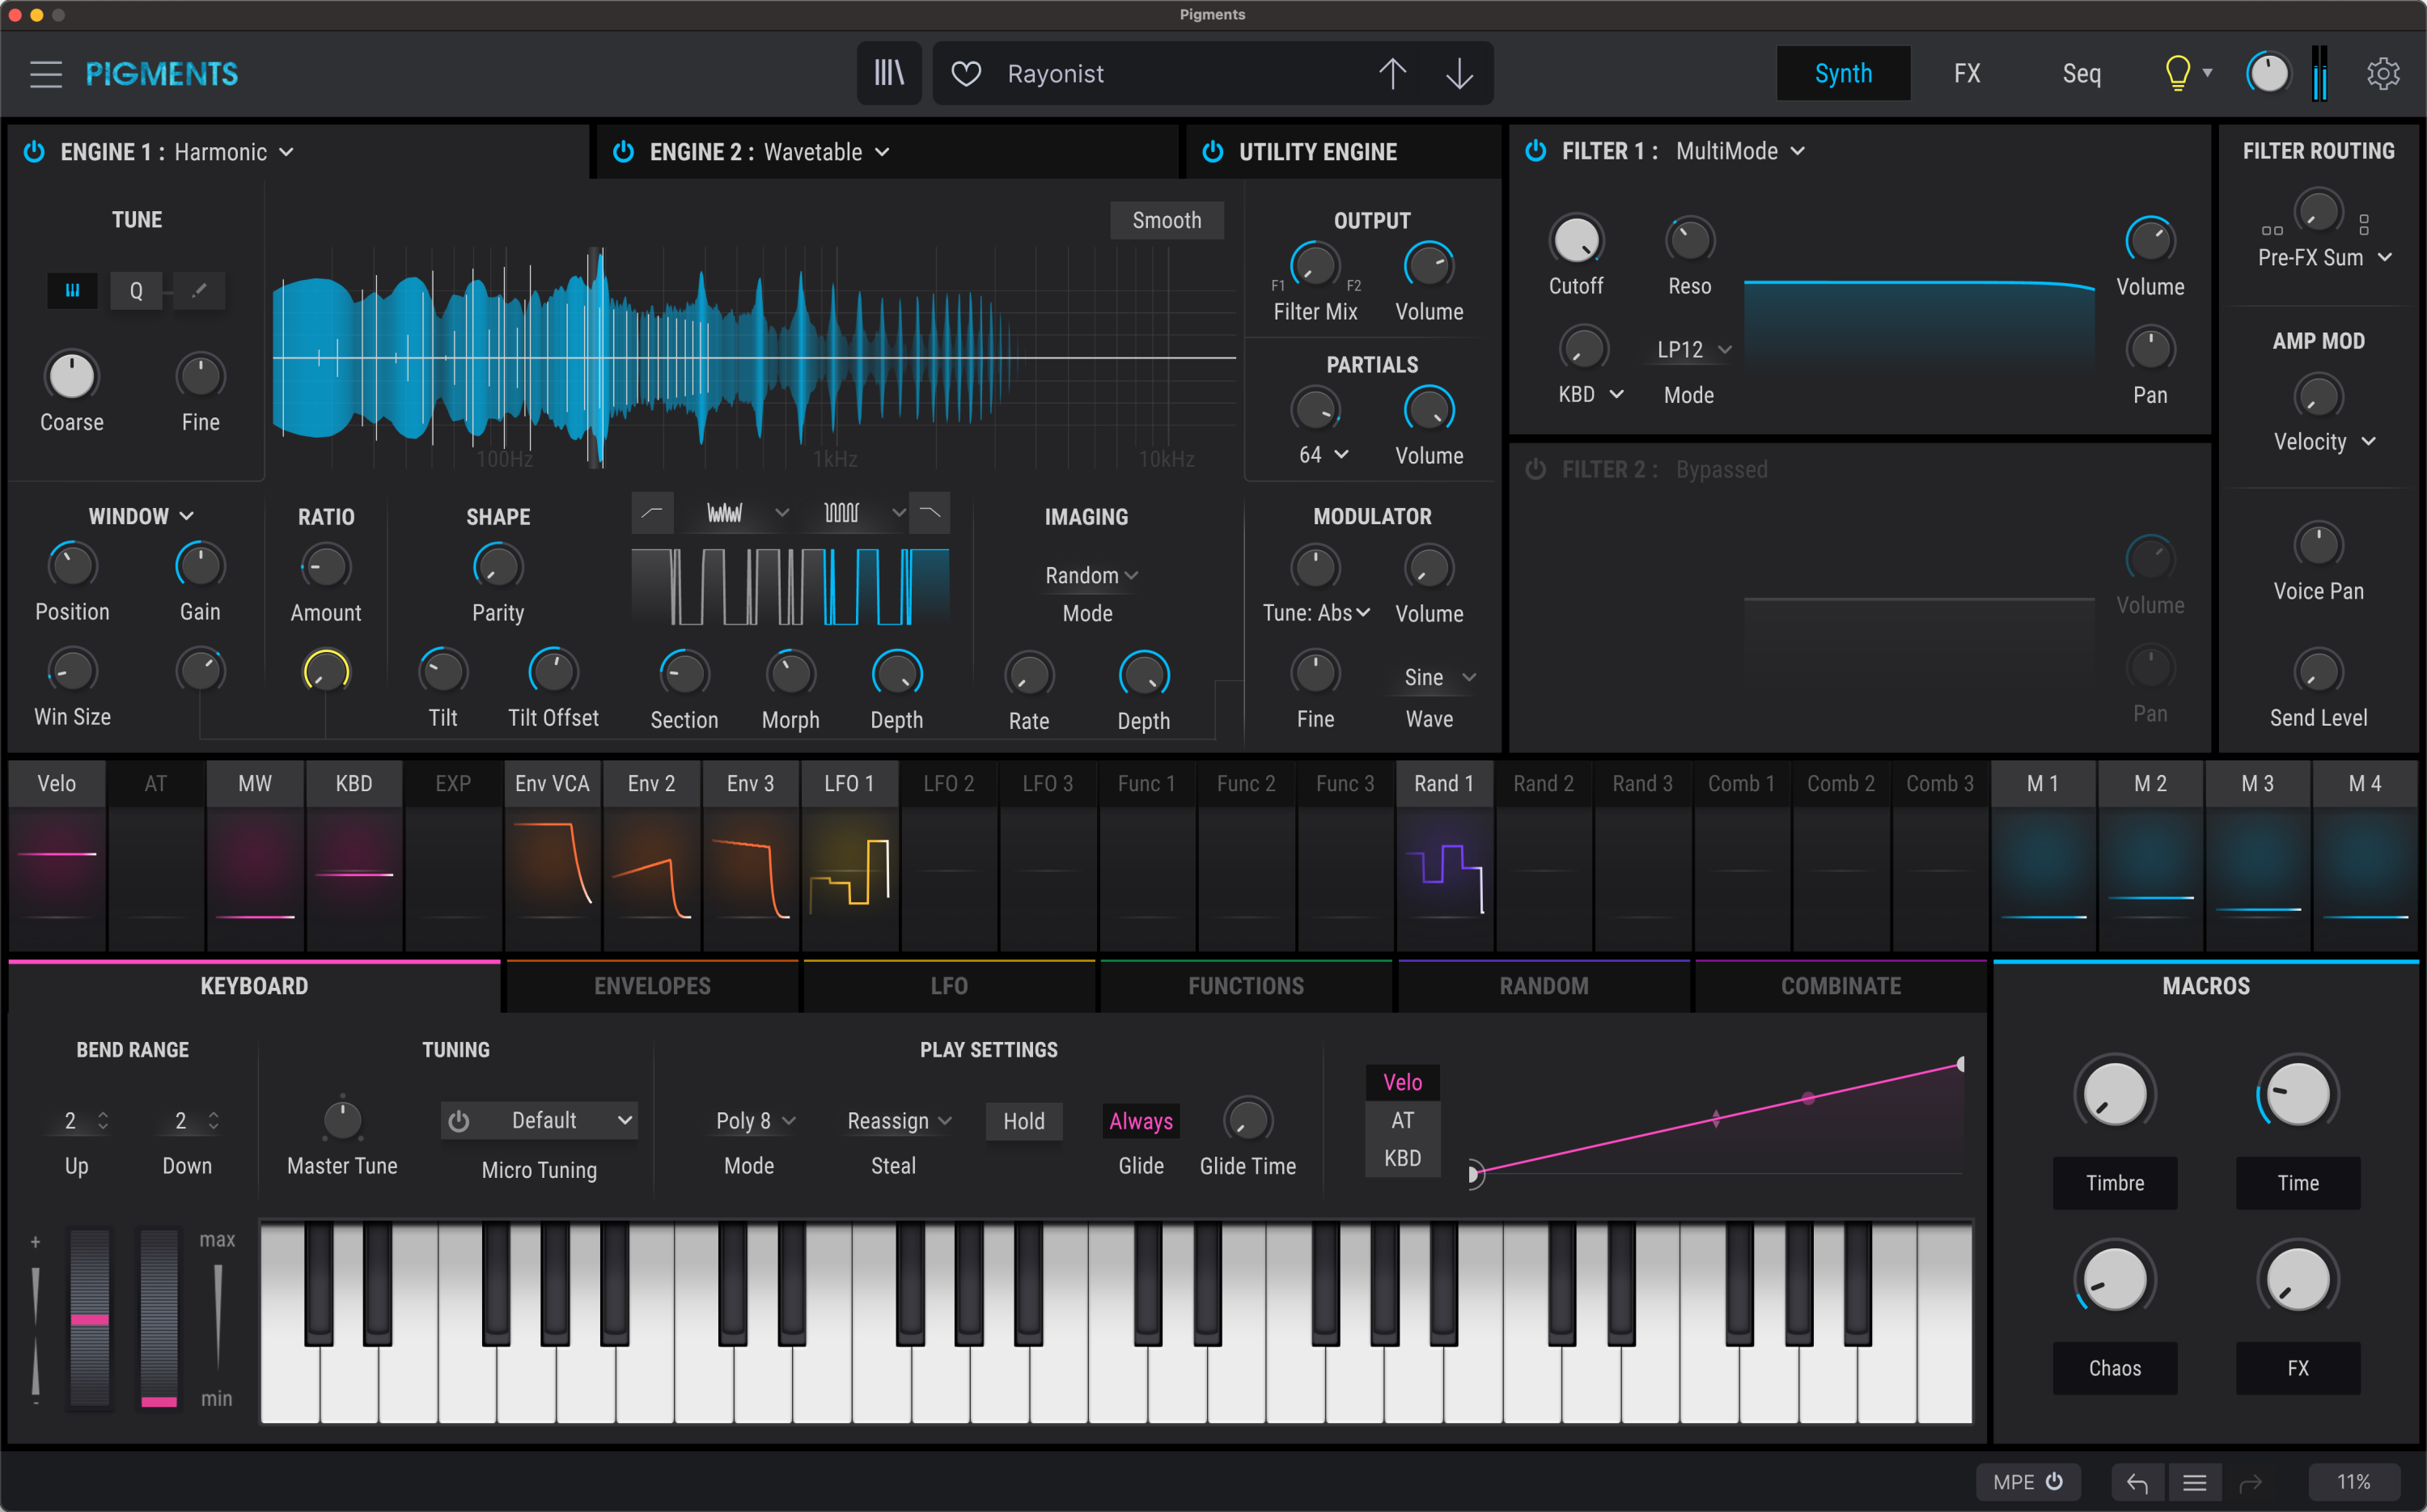Favorite the Rayonist preset with the heart icon

[967, 73]
